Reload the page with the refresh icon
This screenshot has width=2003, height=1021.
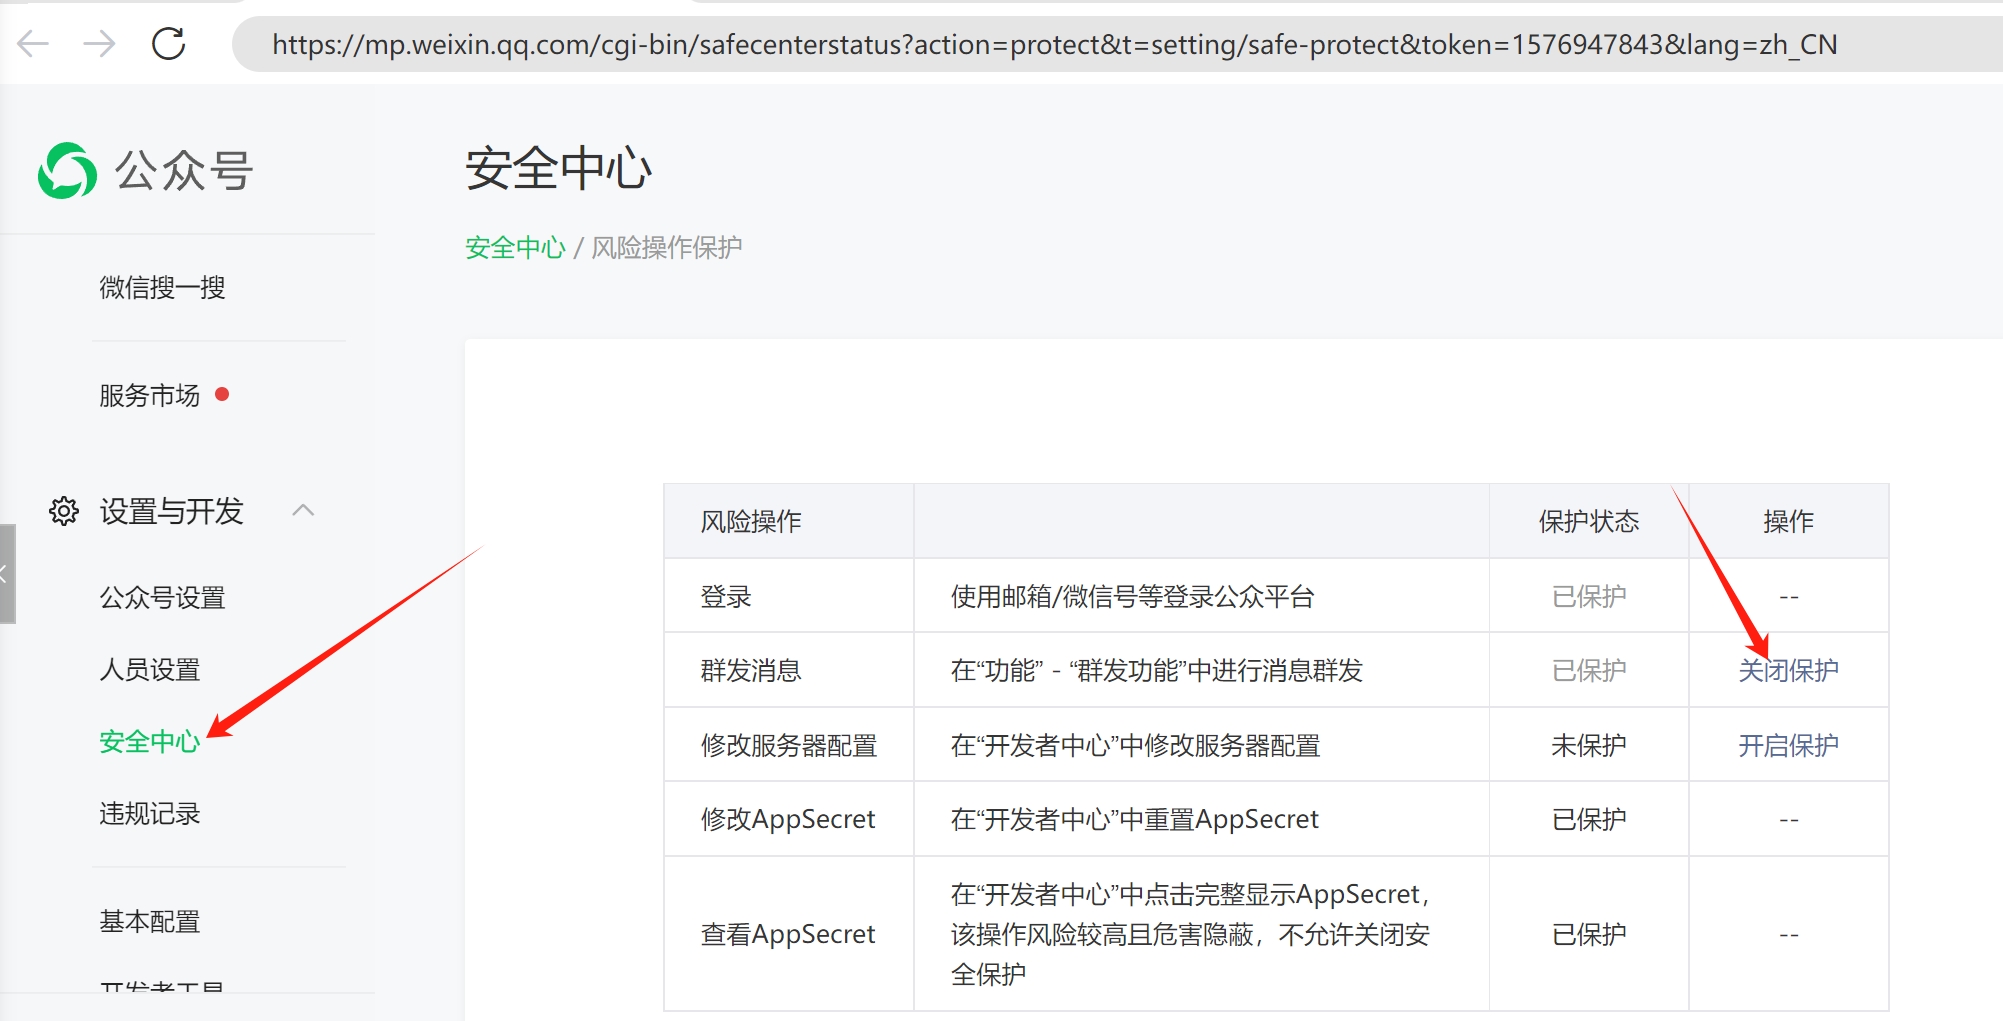pos(168,44)
